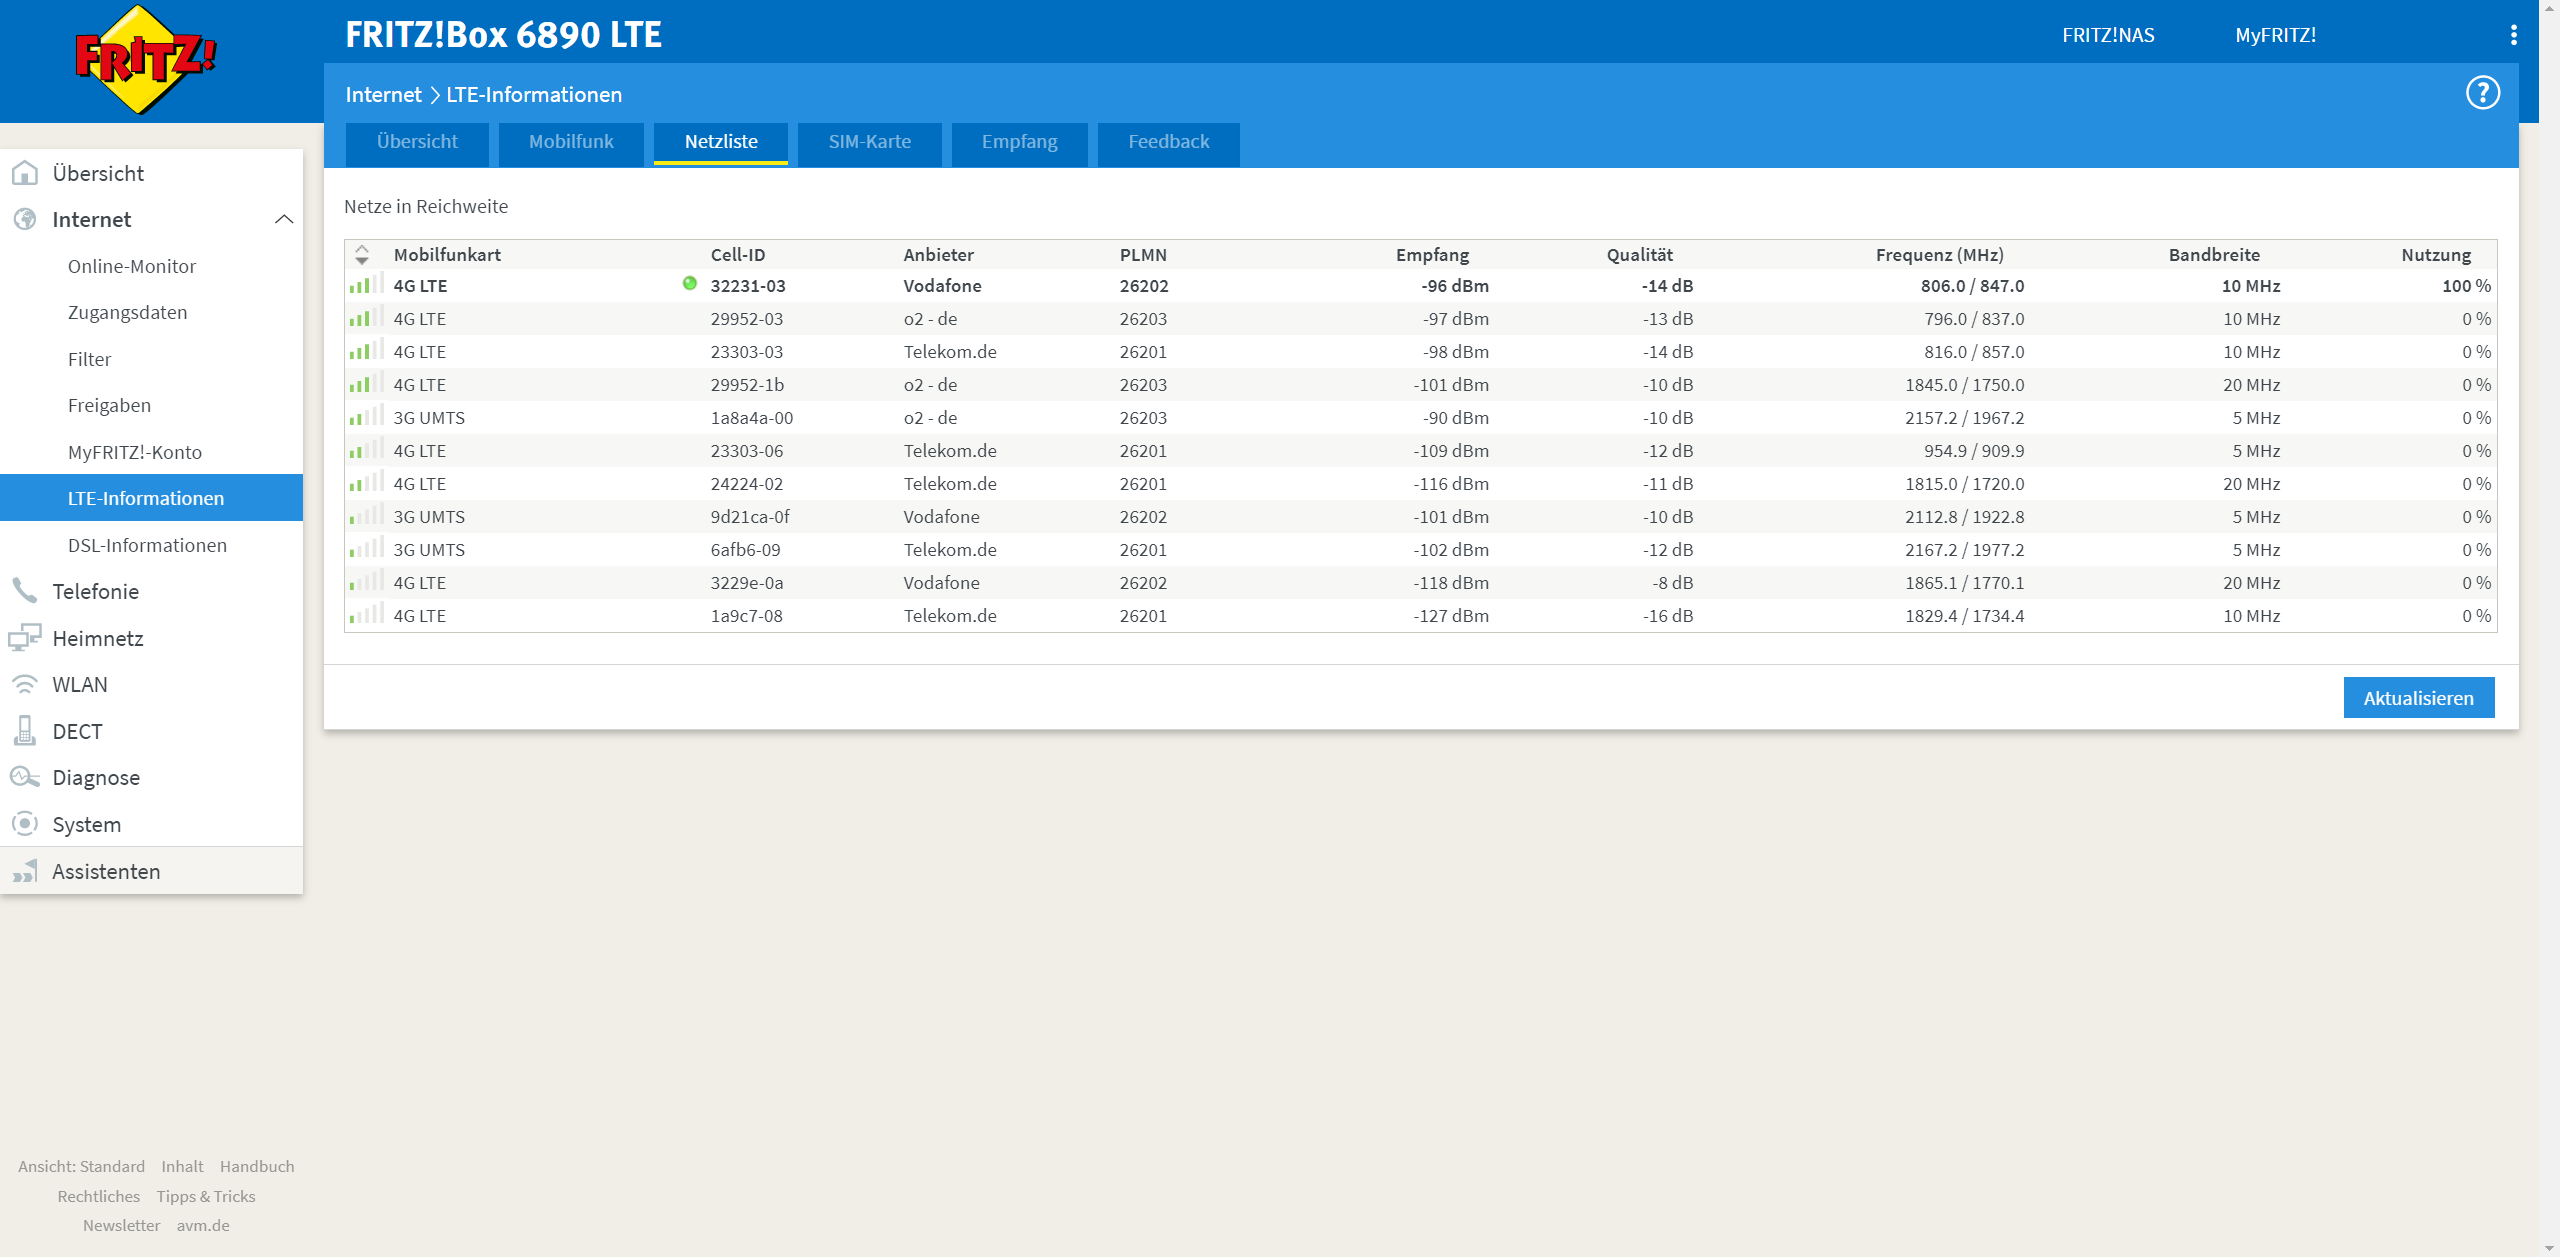This screenshot has height=1257, width=2560.
Task: Click the house icon next to Übersicht
Action: (x=25, y=173)
